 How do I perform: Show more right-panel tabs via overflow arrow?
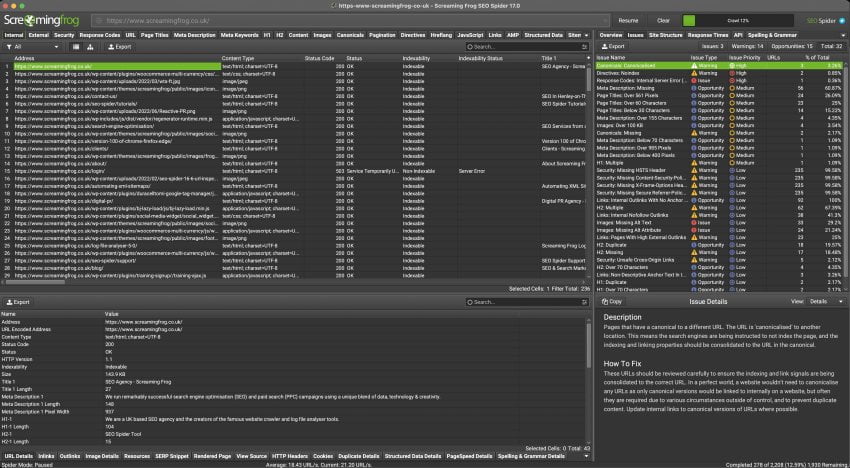pos(841,35)
